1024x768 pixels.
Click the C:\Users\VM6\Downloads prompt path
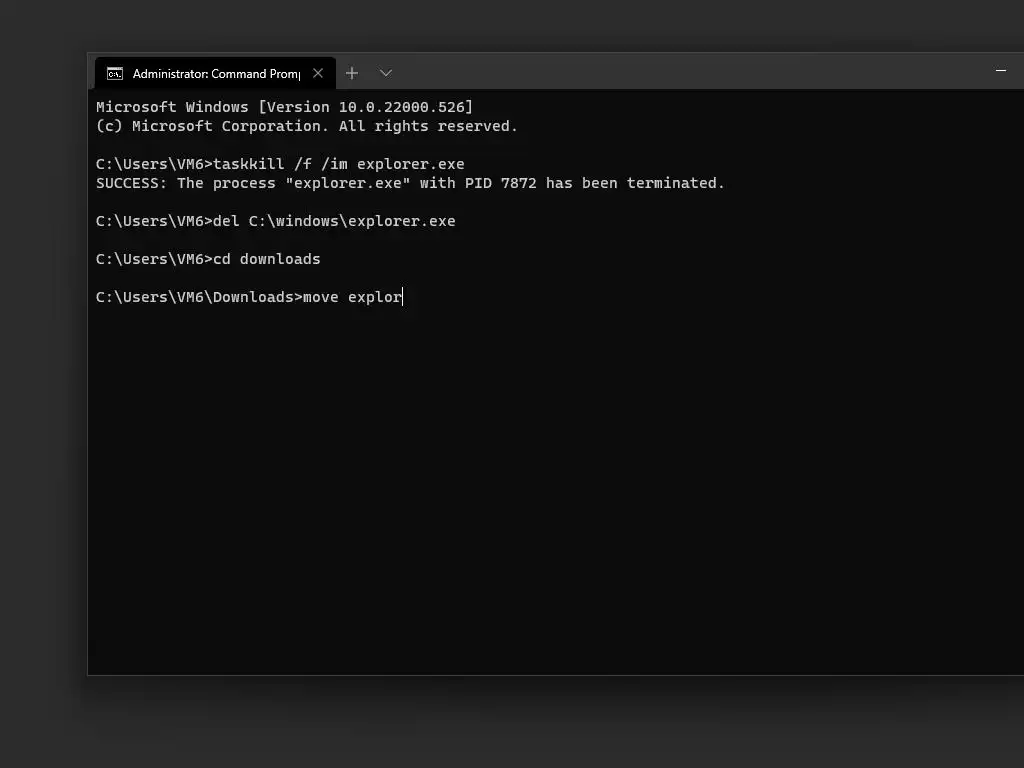point(196,297)
